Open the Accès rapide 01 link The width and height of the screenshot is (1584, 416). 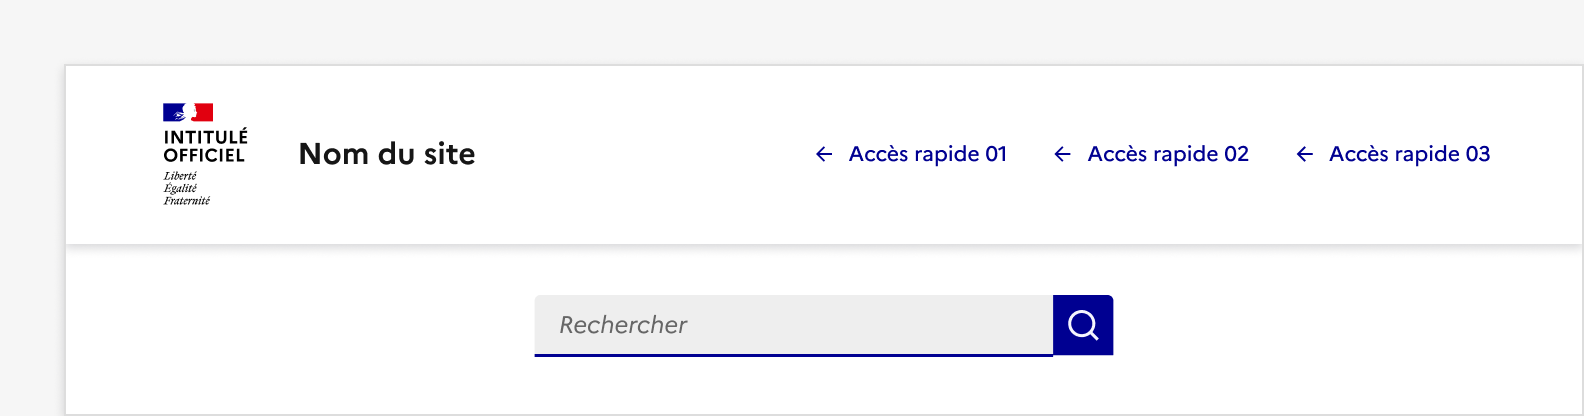pyautogui.click(x=927, y=154)
